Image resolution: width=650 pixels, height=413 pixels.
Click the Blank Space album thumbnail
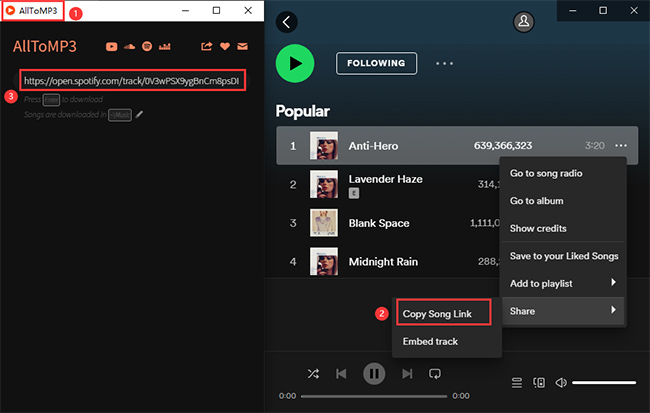[x=324, y=223]
